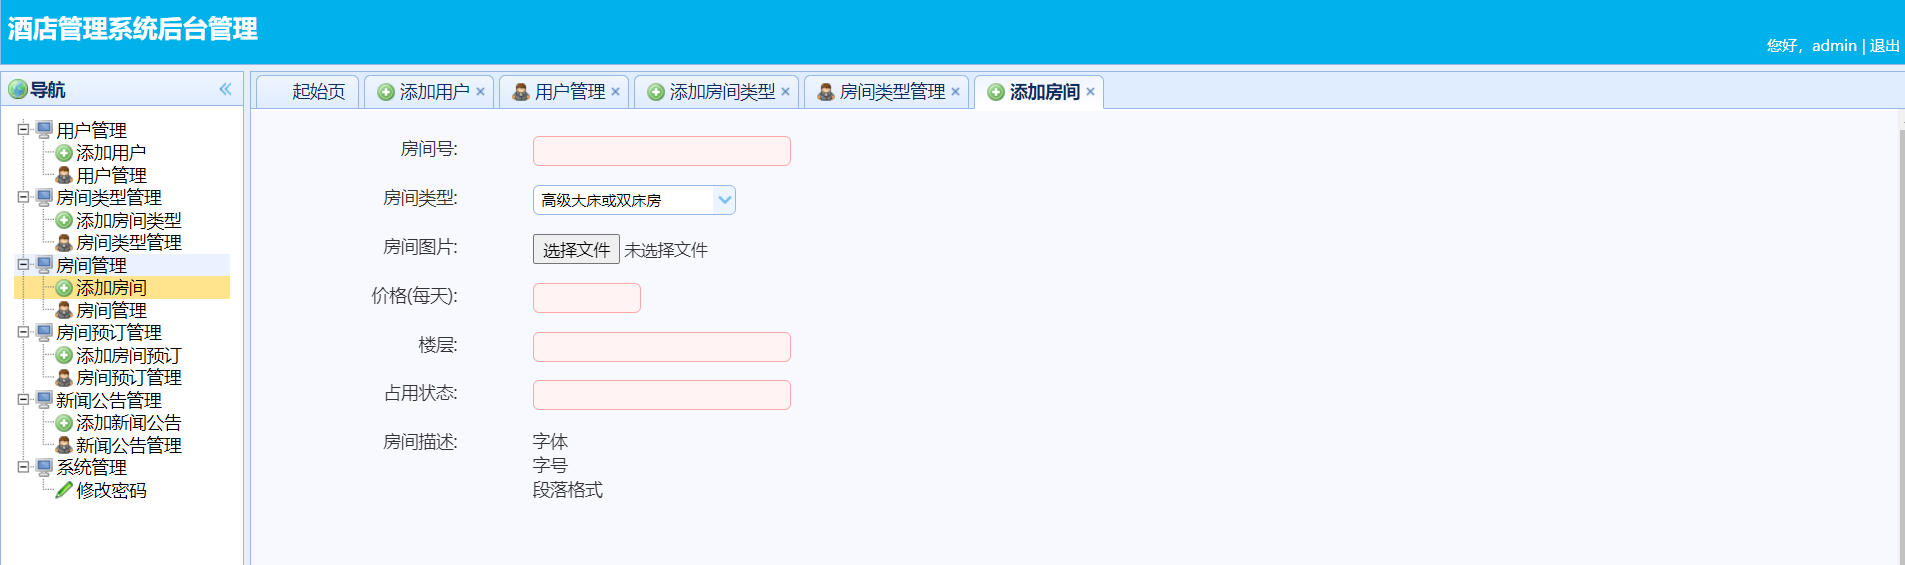The width and height of the screenshot is (1905, 565).
Task: Click the 价格(每天) input field
Action: click(586, 298)
